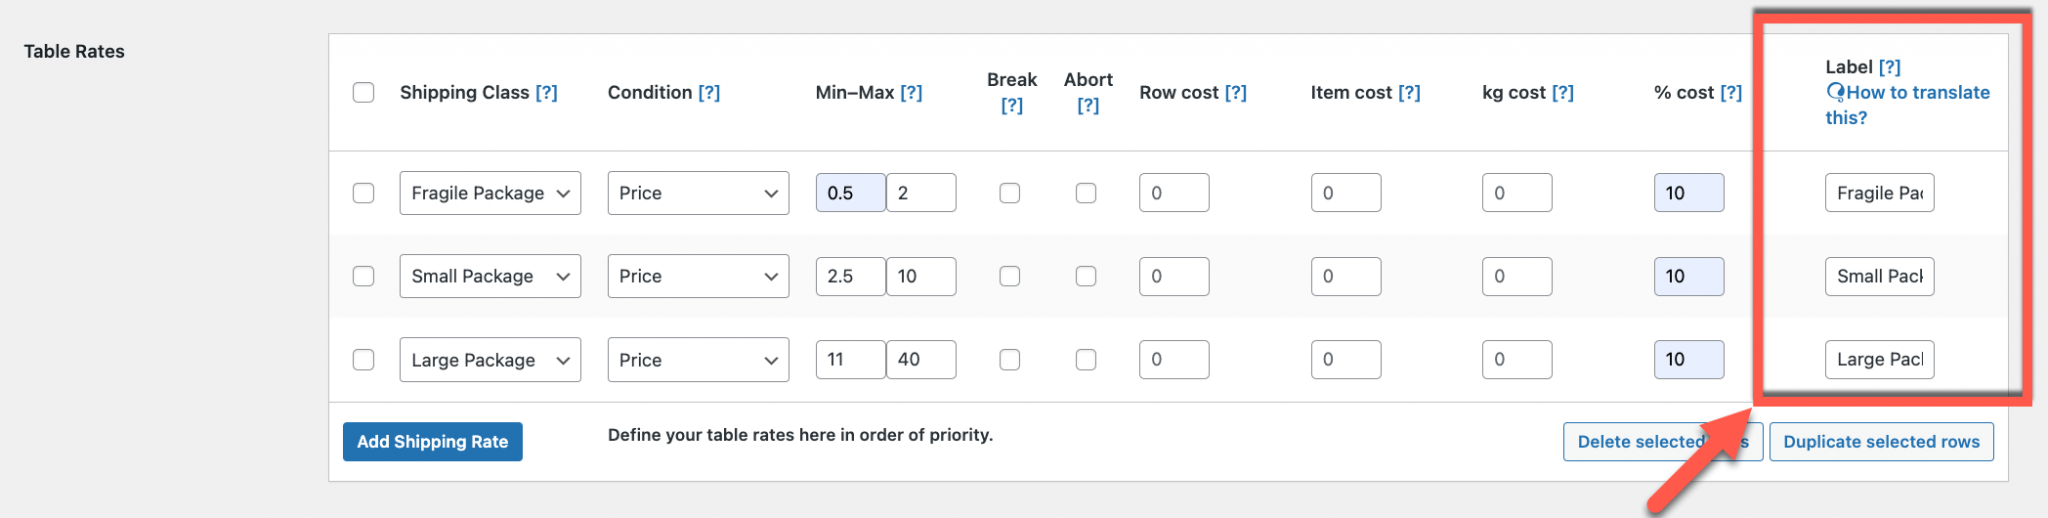Click the % cost field in Large Package row
This screenshot has height=518, width=2048.
tap(1689, 360)
